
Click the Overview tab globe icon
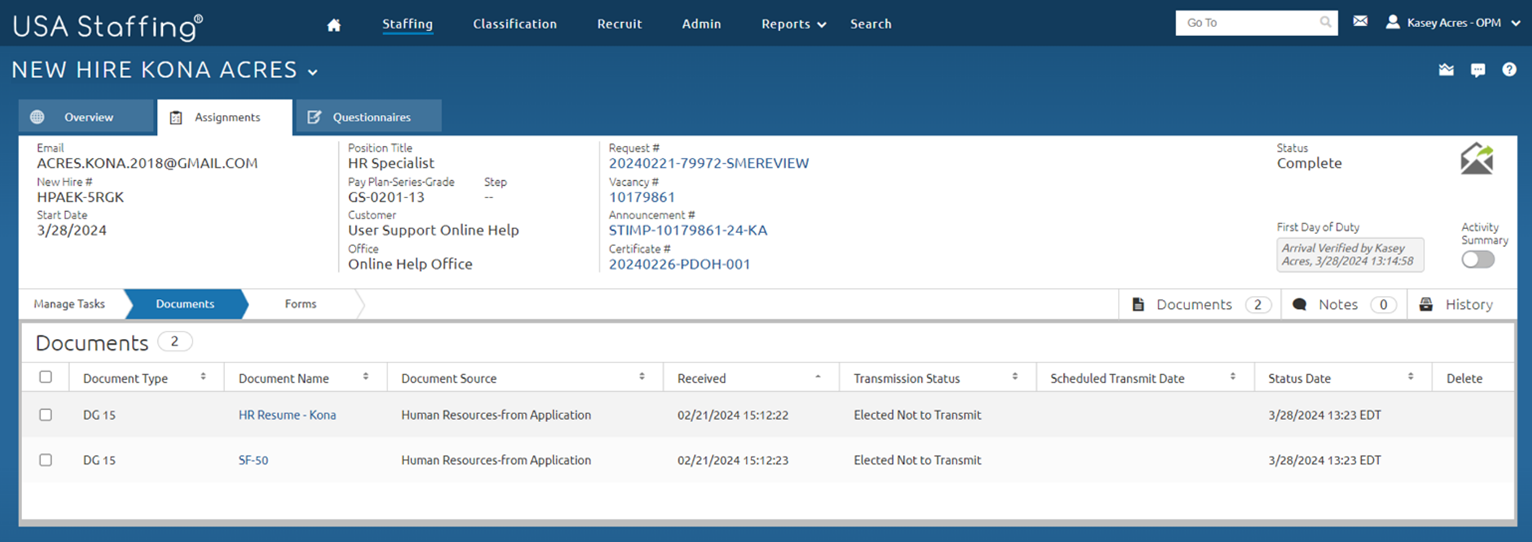[x=38, y=117]
